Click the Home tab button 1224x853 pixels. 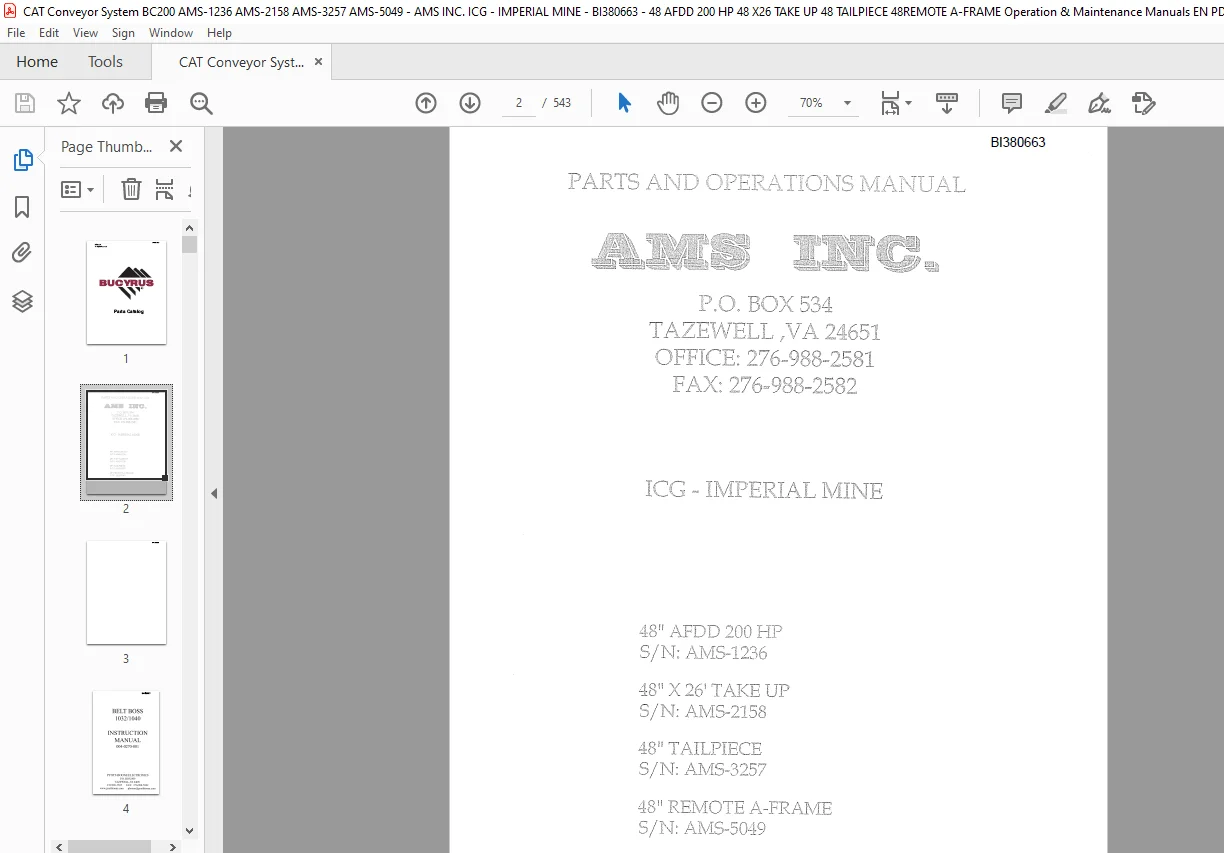pyautogui.click(x=37, y=62)
